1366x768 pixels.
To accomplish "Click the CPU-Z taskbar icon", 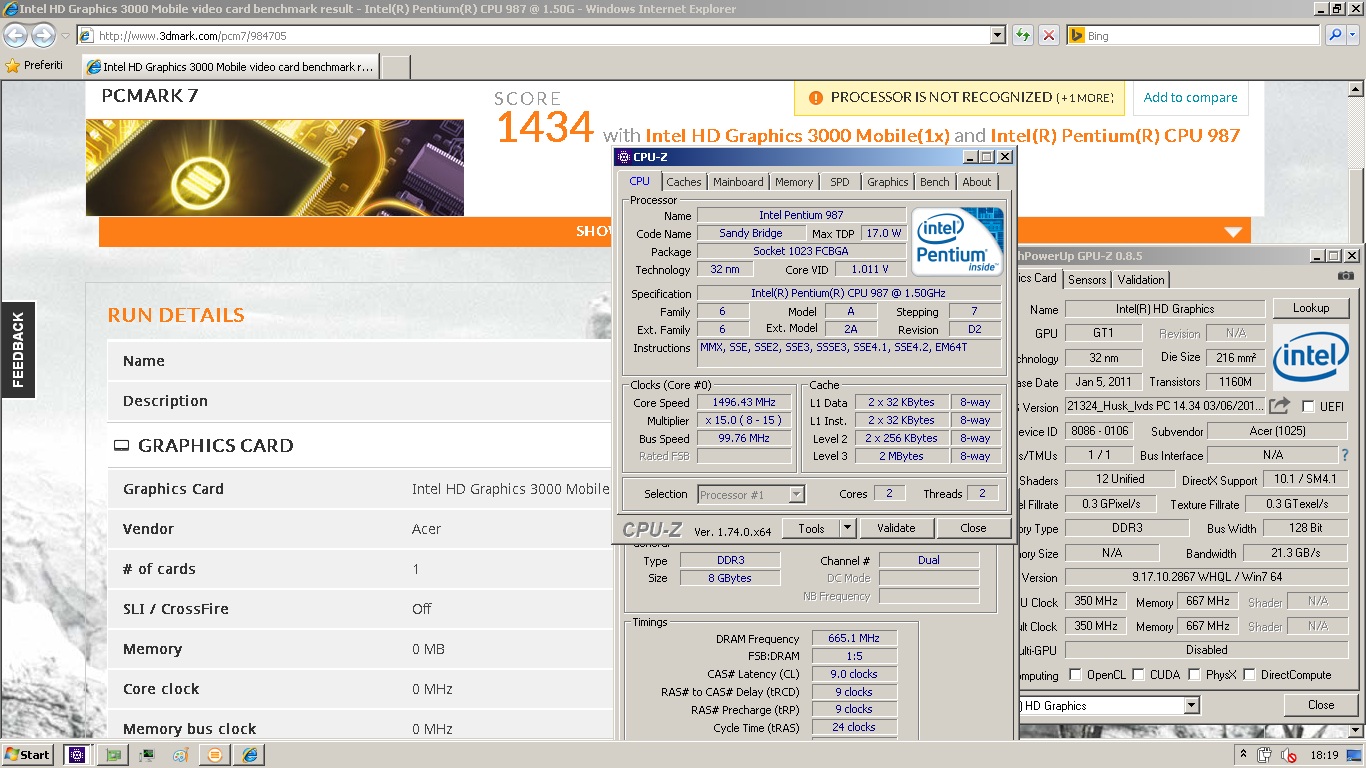I will (x=77, y=755).
